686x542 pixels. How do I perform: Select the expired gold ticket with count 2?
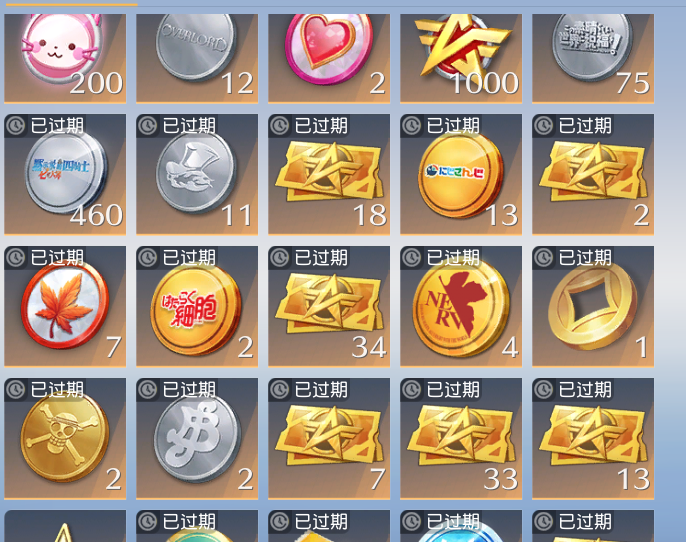[x=593, y=175]
